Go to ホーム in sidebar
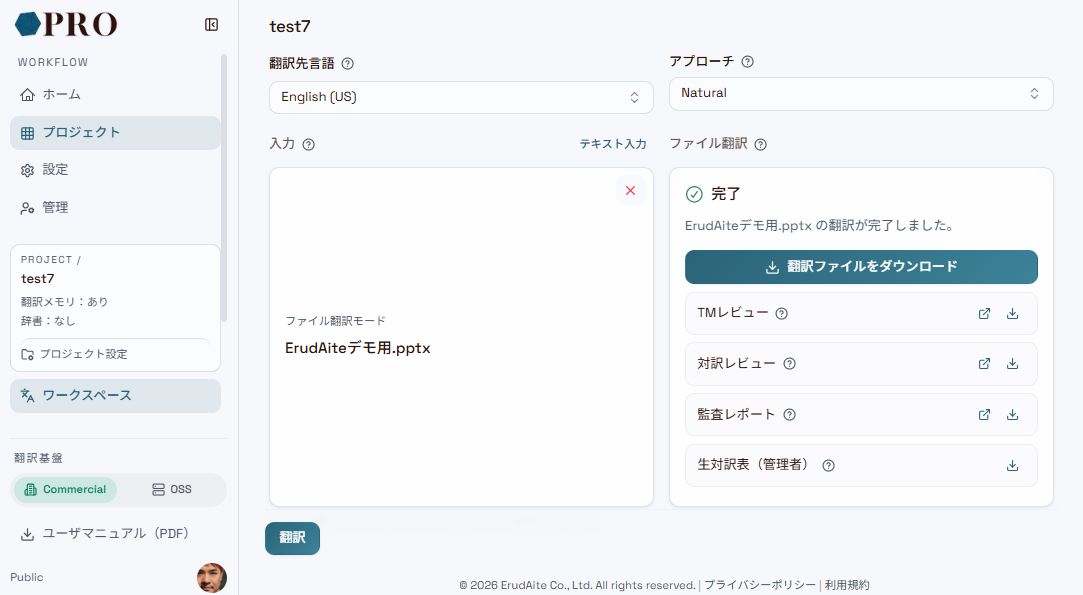 (x=115, y=95)
